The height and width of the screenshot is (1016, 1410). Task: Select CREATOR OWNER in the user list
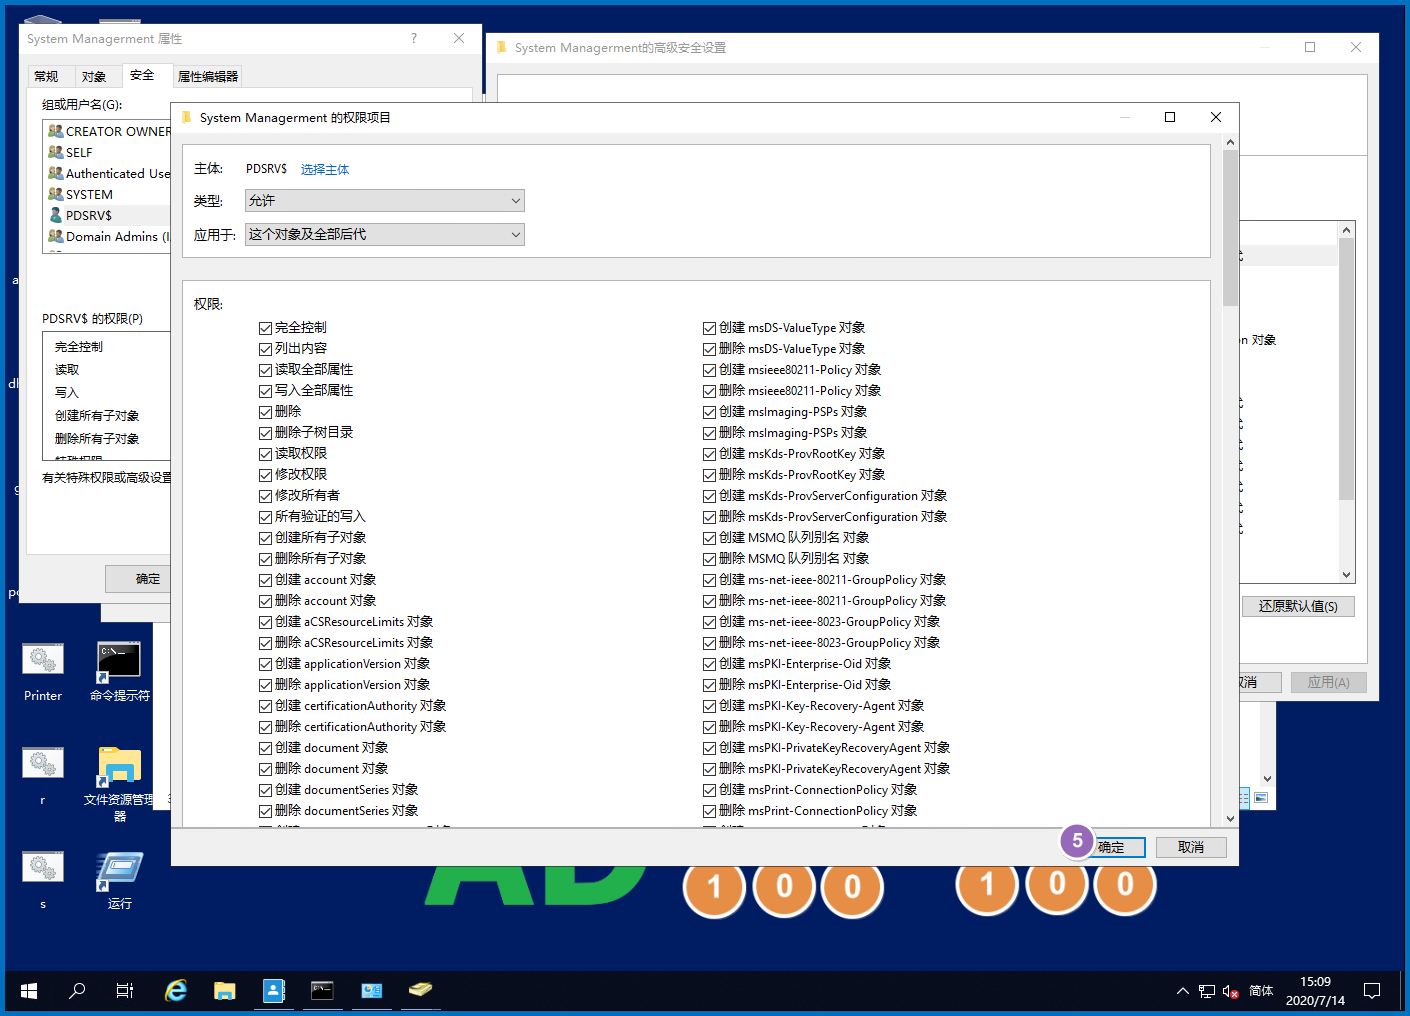tap(109, 131)
